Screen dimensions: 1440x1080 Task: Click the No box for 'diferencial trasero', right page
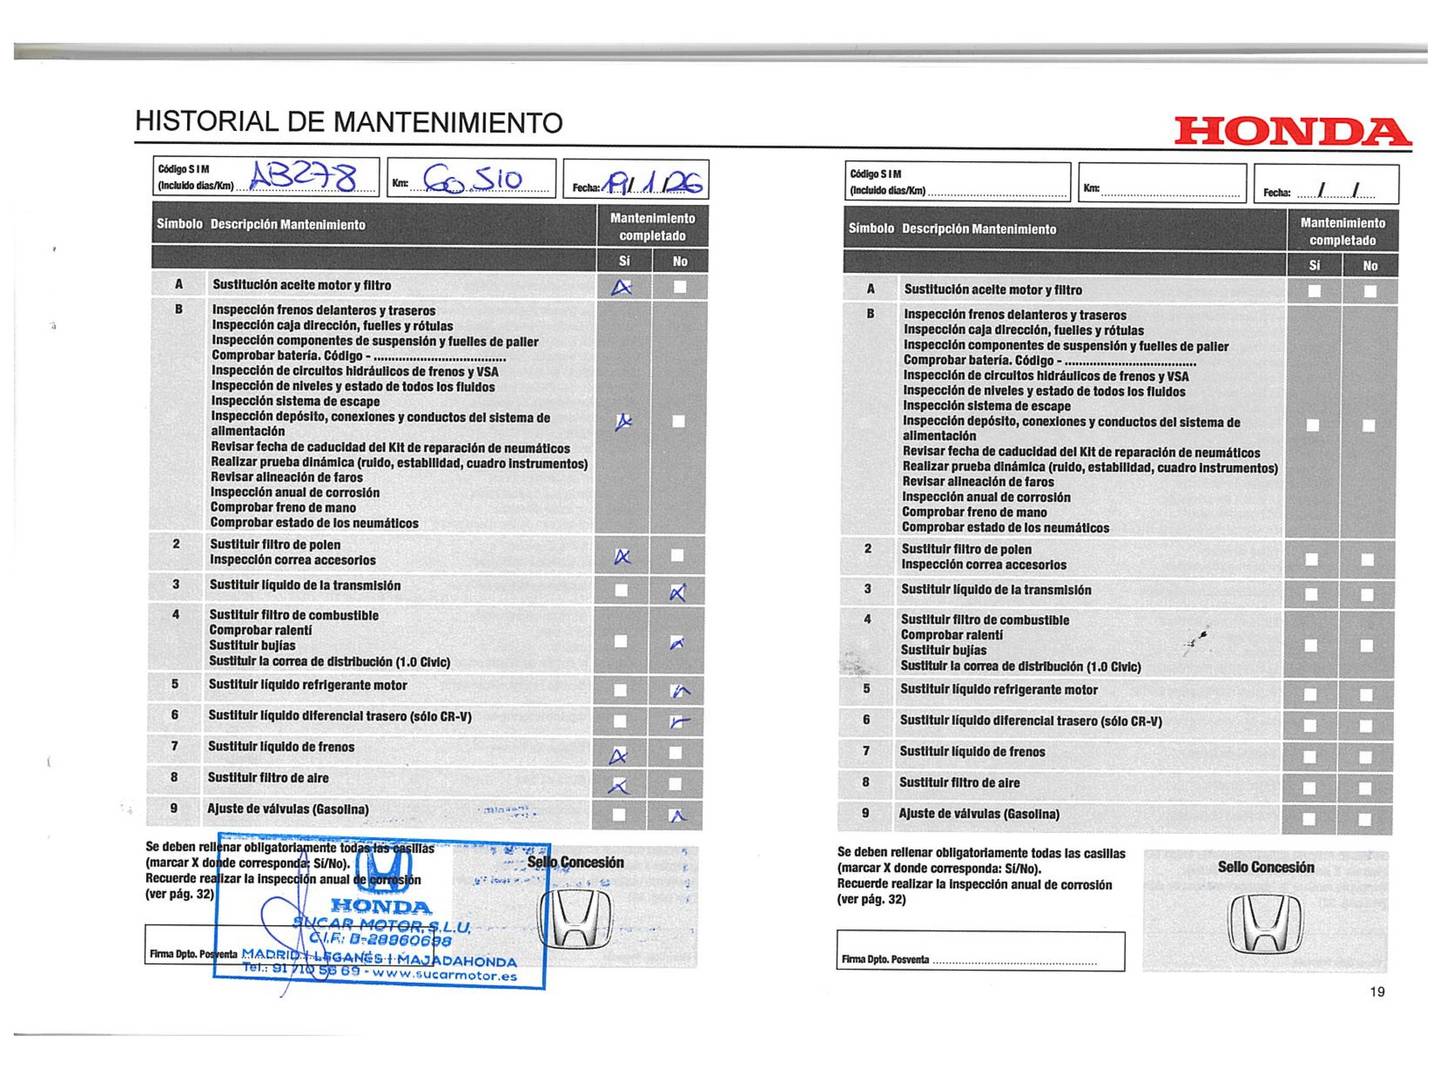[1366, 725]
